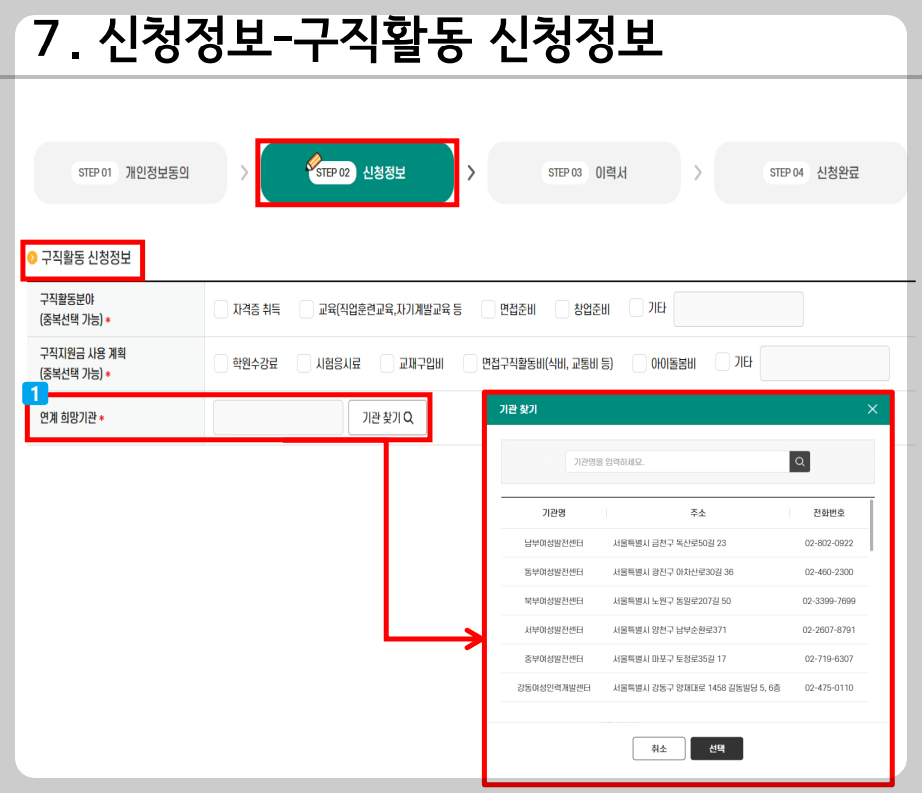Screen dimensions: 922x793
Task: Close the 기관 찾기 popup with the X icon
Action: click(871, 409)
